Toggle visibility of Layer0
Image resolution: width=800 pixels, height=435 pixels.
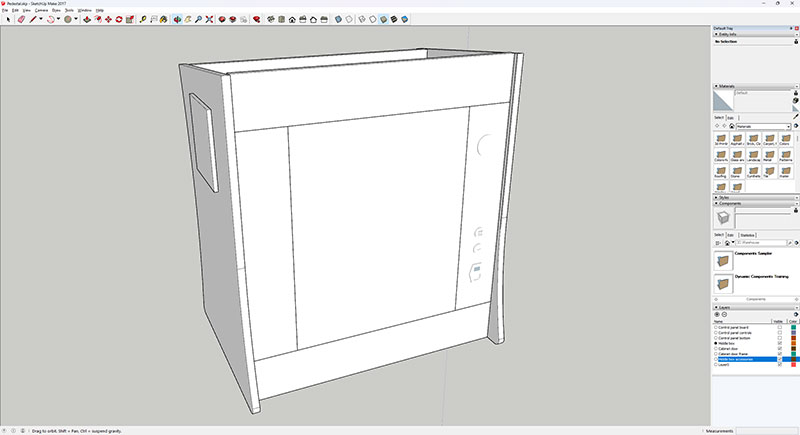coord(780,365)
